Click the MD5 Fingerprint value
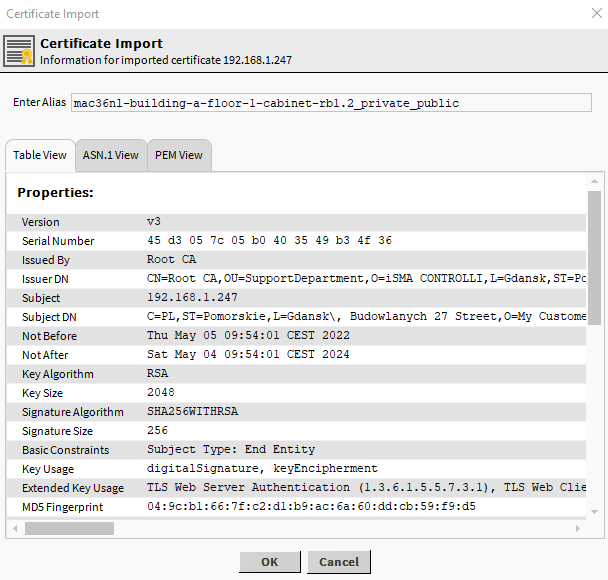 pos(311,507)
